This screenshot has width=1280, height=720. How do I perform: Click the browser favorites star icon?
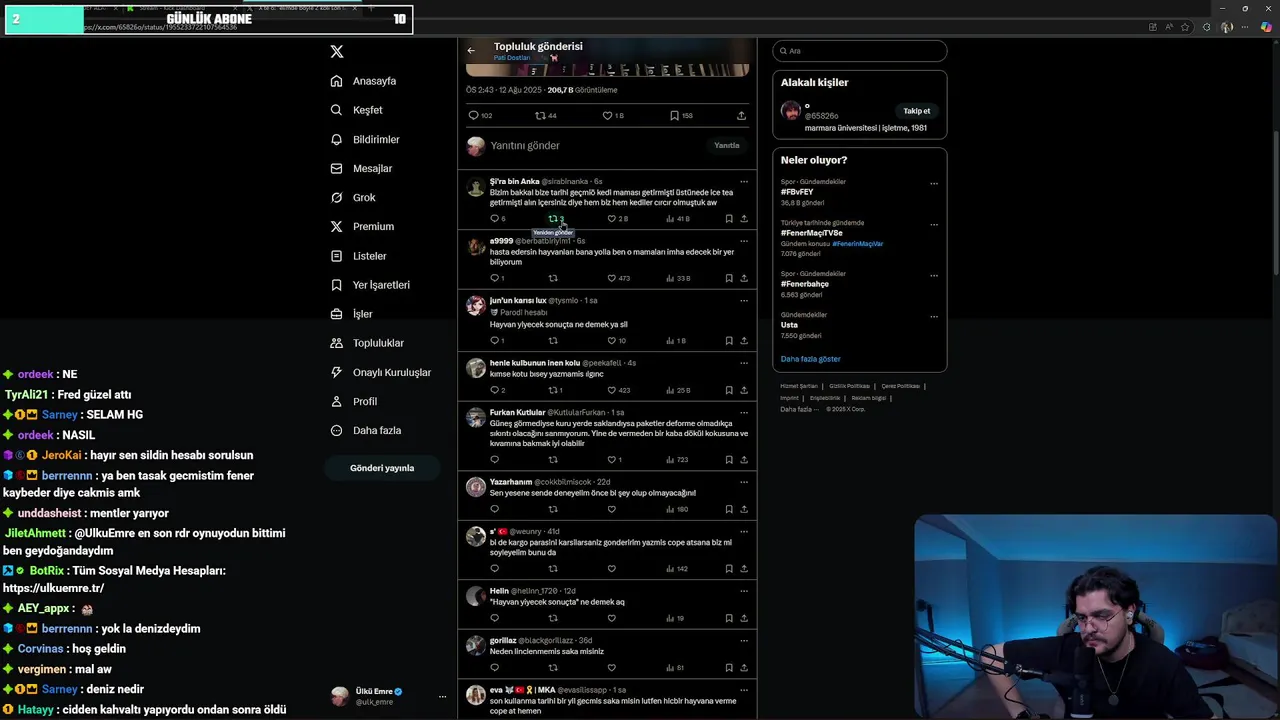point(1186,27)
